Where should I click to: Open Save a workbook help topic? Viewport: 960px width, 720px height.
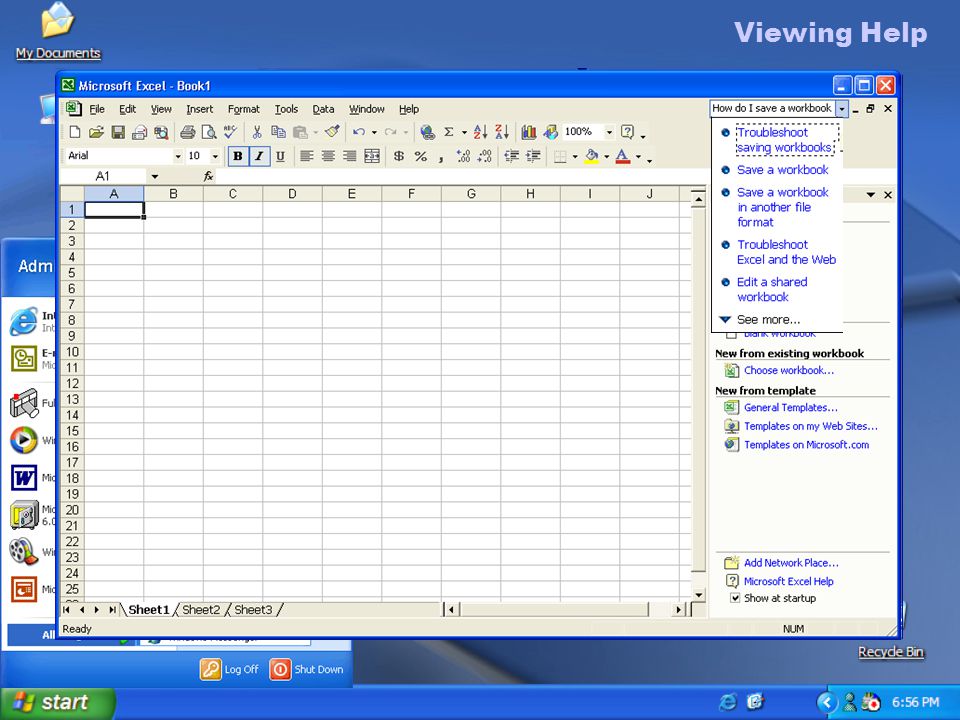tap(782, 170)
